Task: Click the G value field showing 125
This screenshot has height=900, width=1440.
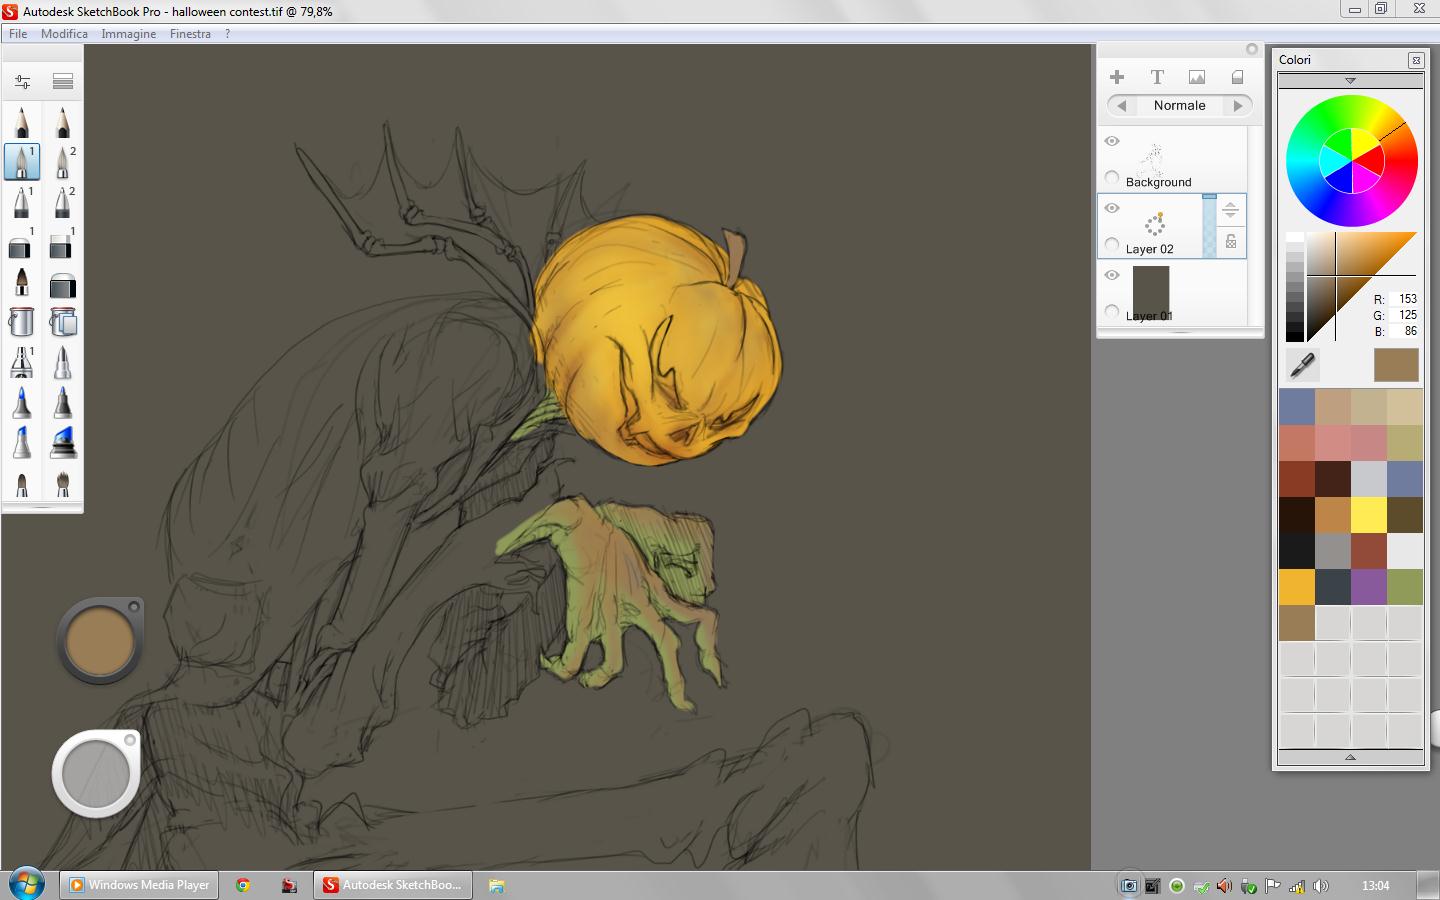Action: click(x=1404, y=315)
